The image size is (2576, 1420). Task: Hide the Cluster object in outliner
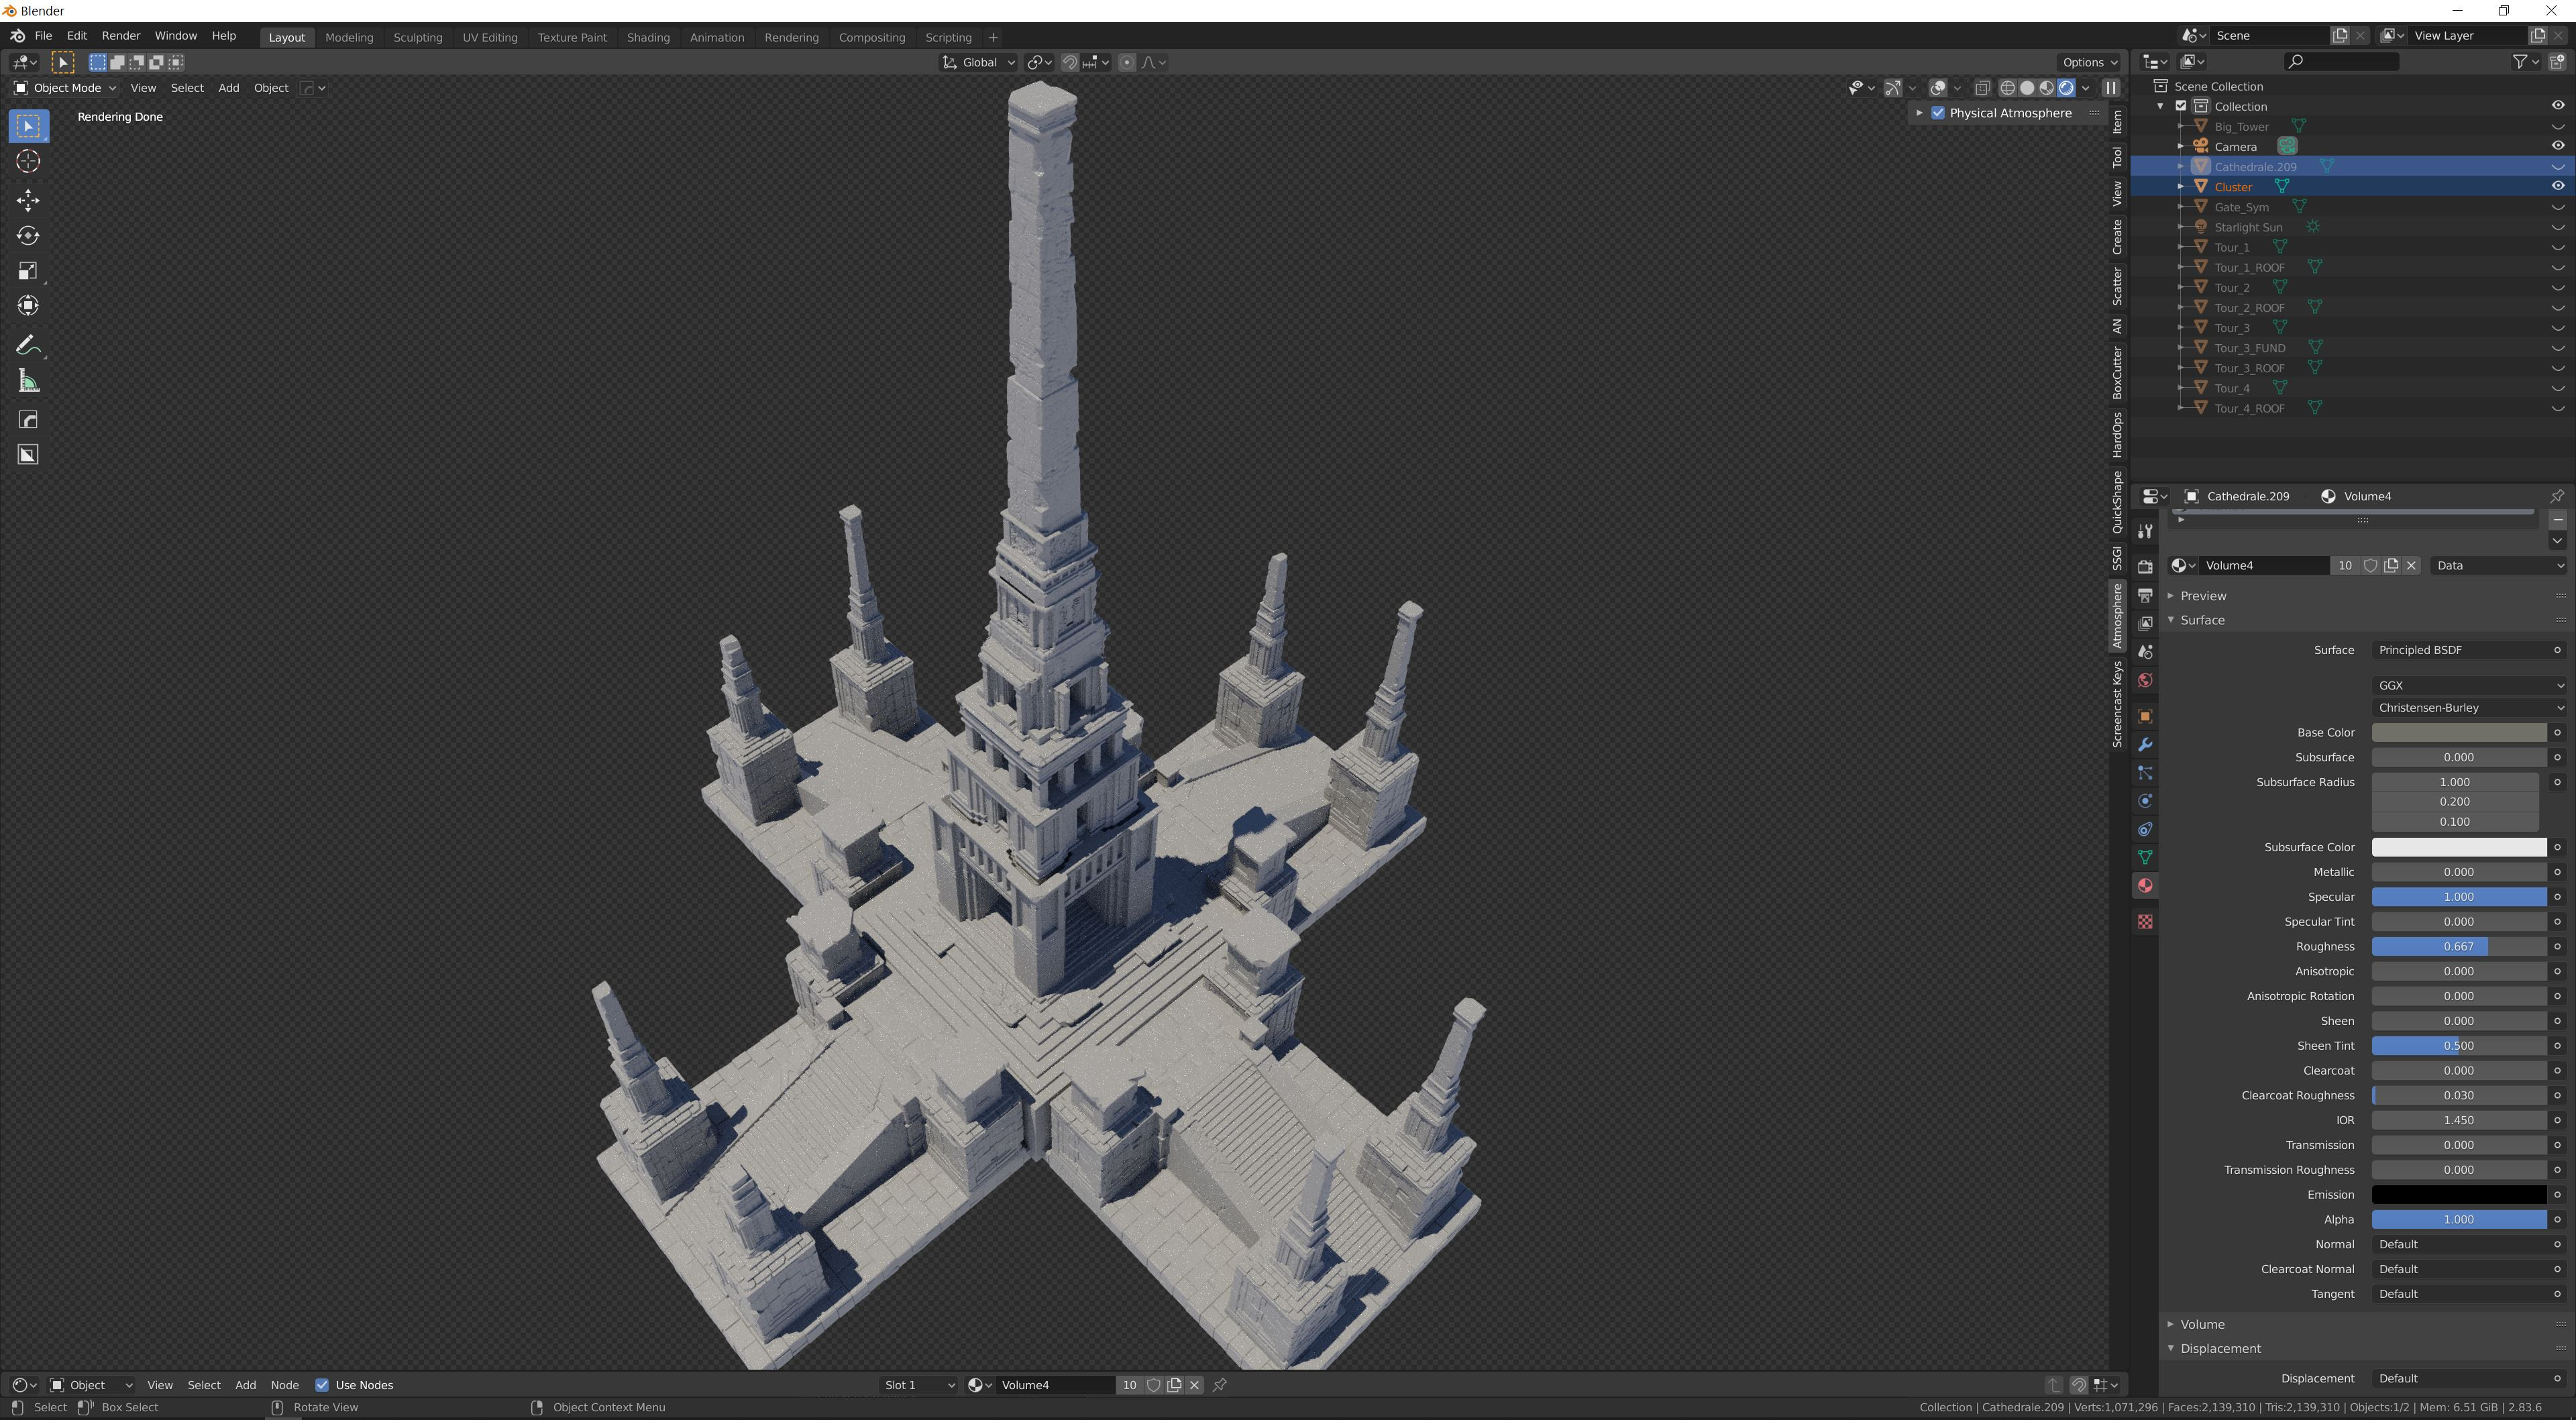[x=2557, y=186]
